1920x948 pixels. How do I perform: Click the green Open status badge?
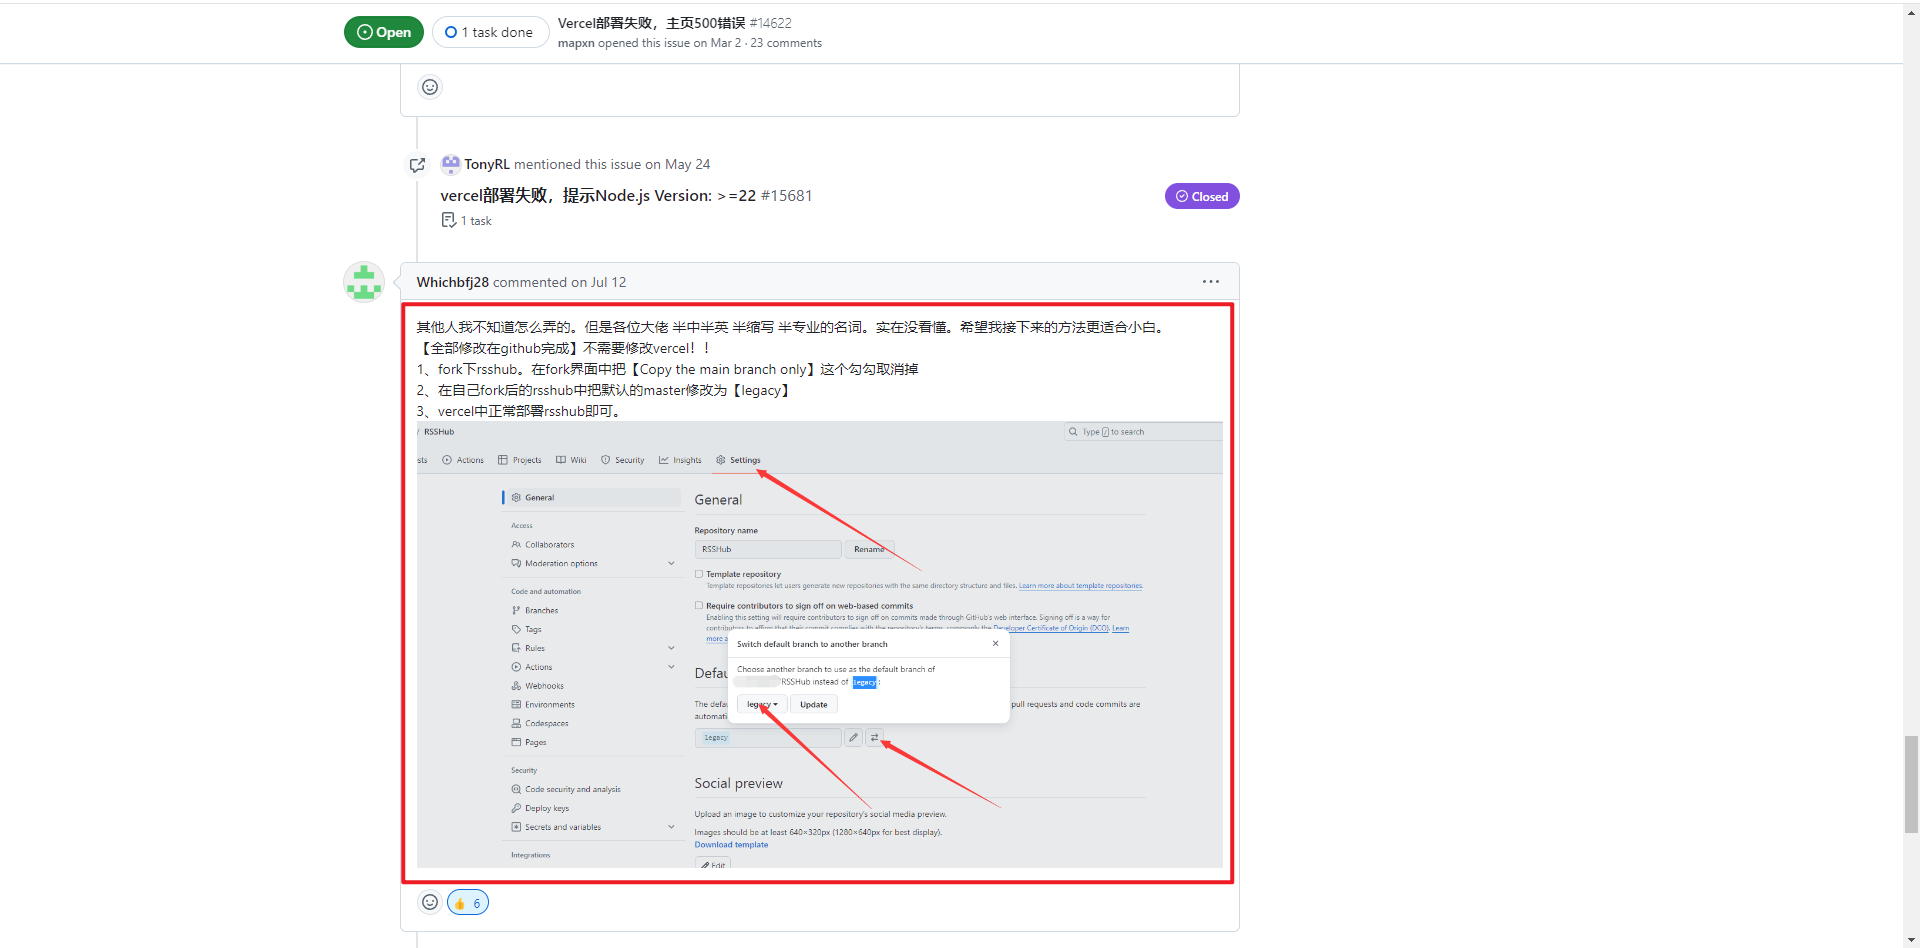point(384,32)
